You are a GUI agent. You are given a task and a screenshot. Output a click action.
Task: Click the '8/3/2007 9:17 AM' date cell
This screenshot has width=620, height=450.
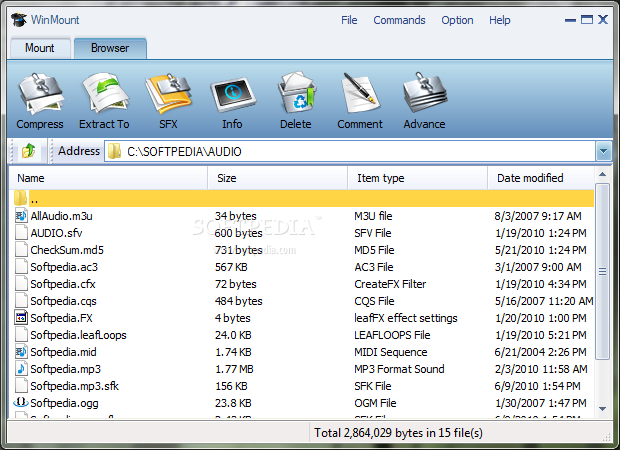538,216
